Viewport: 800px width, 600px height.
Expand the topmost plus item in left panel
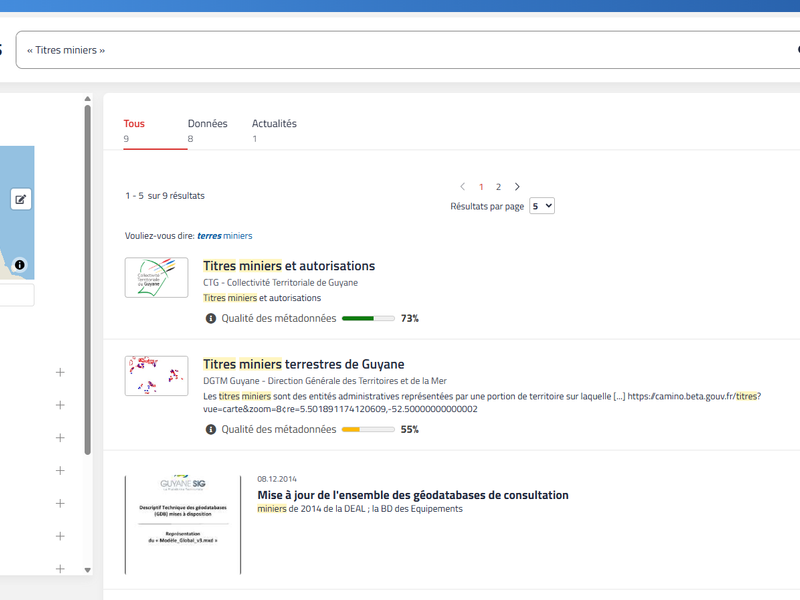(x=60, y=372)
